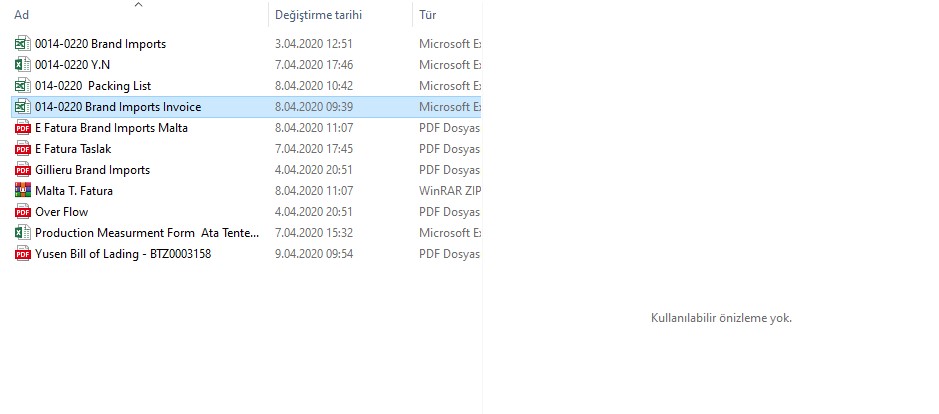Select the Malta T. Fatura archive name
This screenshot has height=414, width=939.
coord(74,191)
